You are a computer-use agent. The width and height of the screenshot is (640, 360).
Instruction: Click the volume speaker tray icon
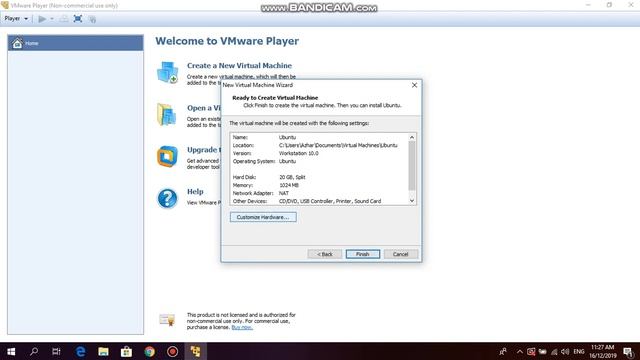[x=565, y=351]
